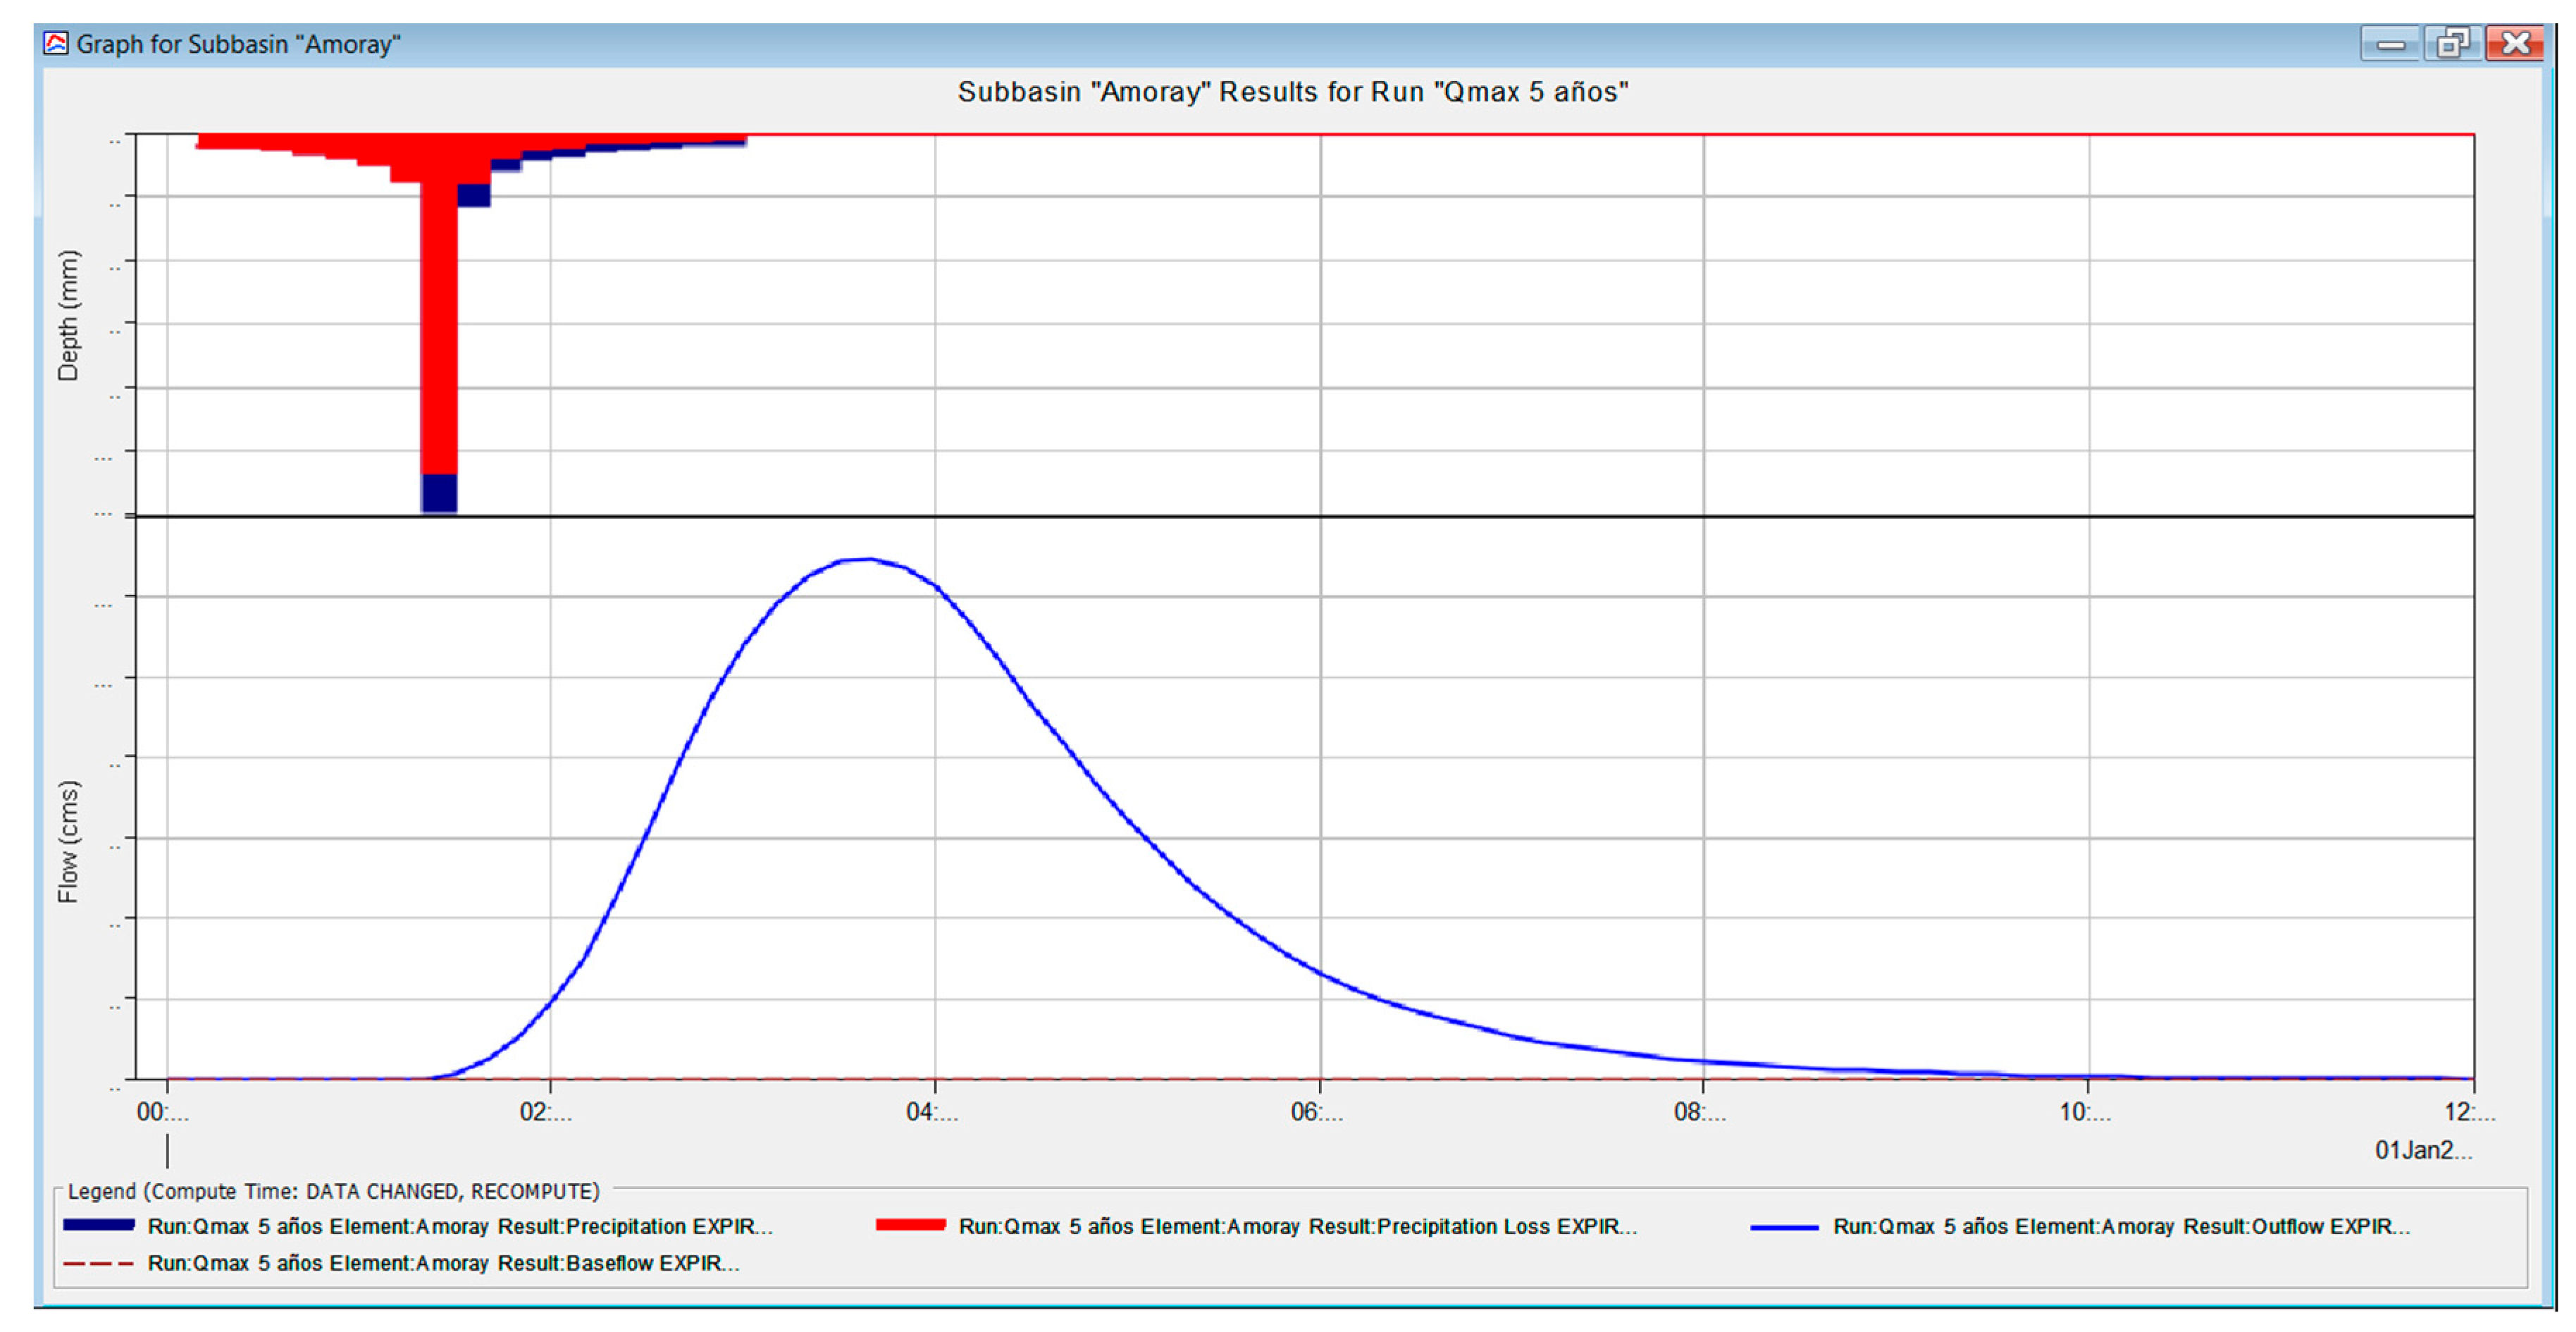Click the dashed red Baseflow legend line

(x=99, y=1264)
